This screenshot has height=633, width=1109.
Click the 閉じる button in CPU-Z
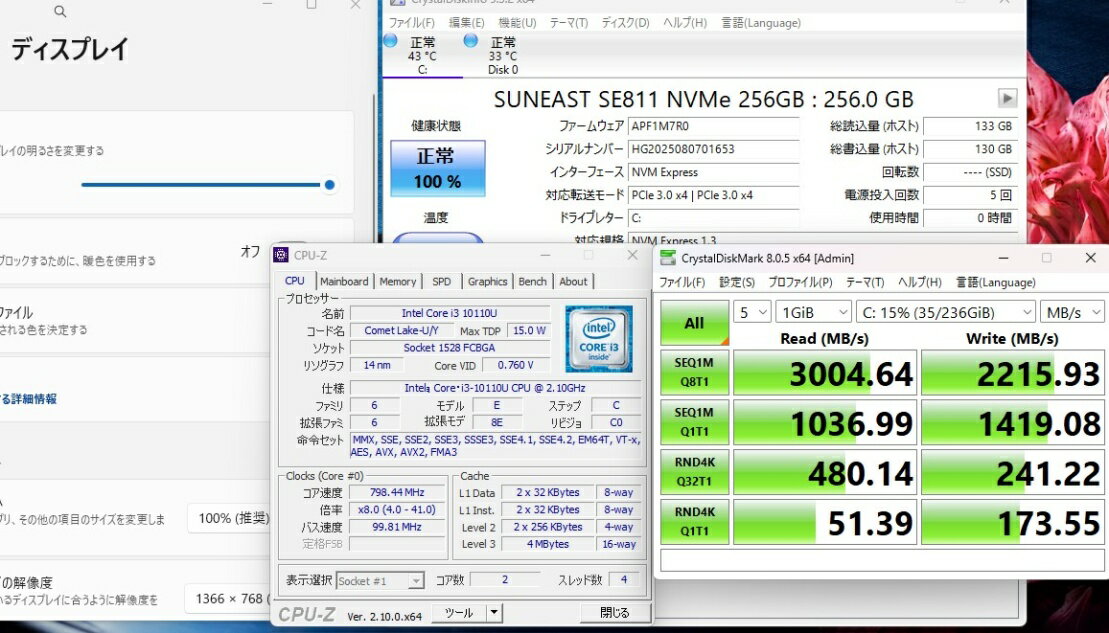tap(614, 613)
